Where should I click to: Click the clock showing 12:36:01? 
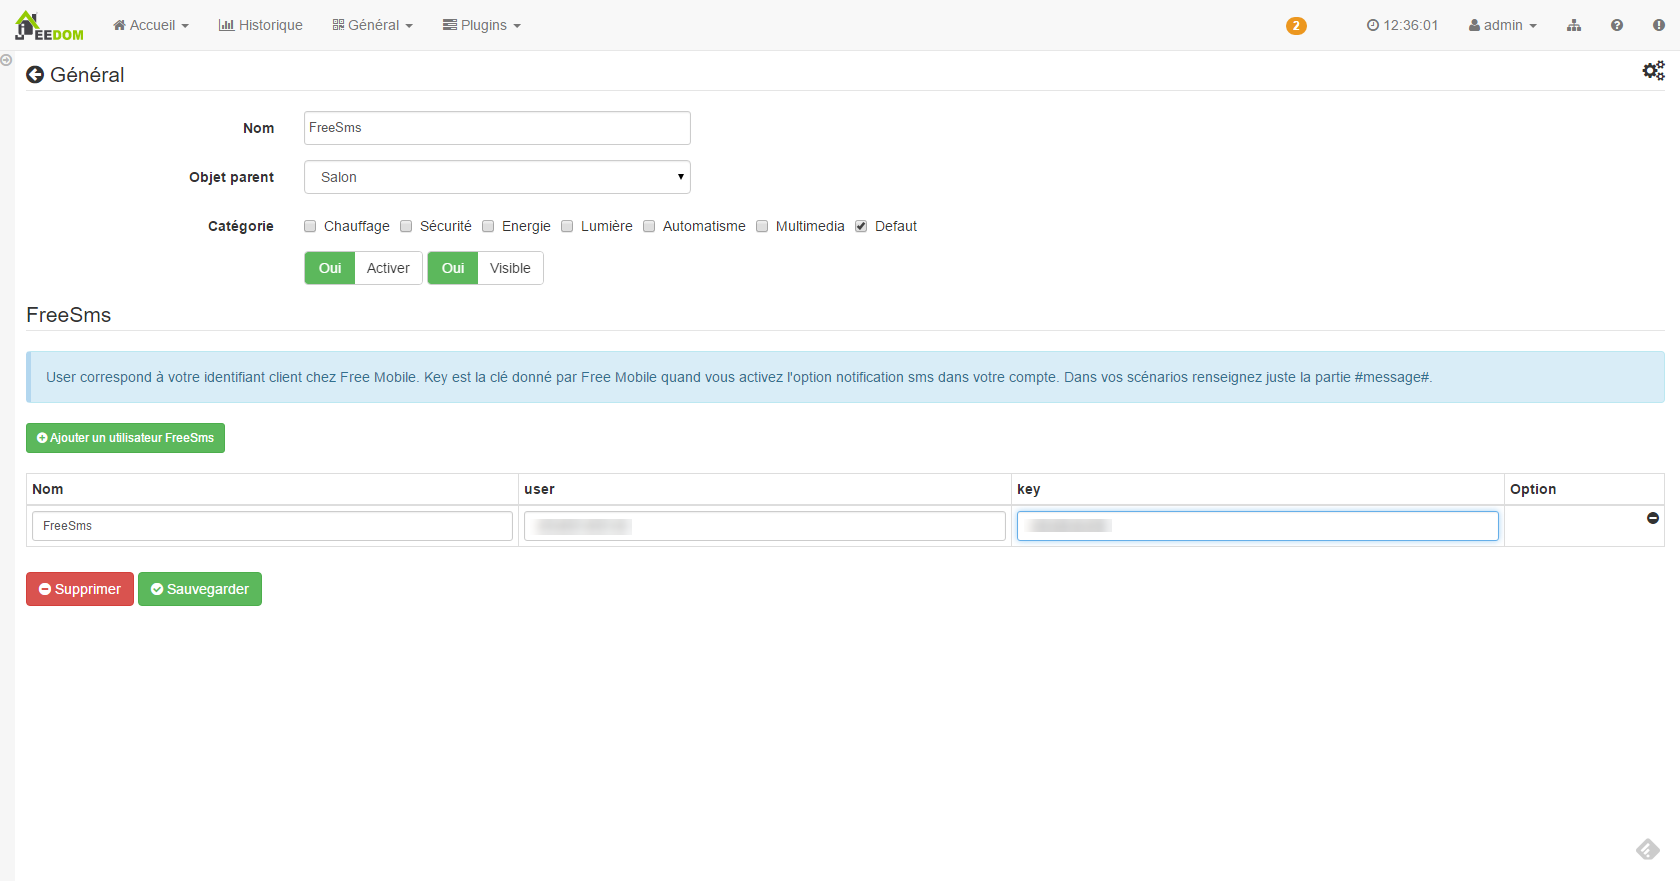point(1402,25)
